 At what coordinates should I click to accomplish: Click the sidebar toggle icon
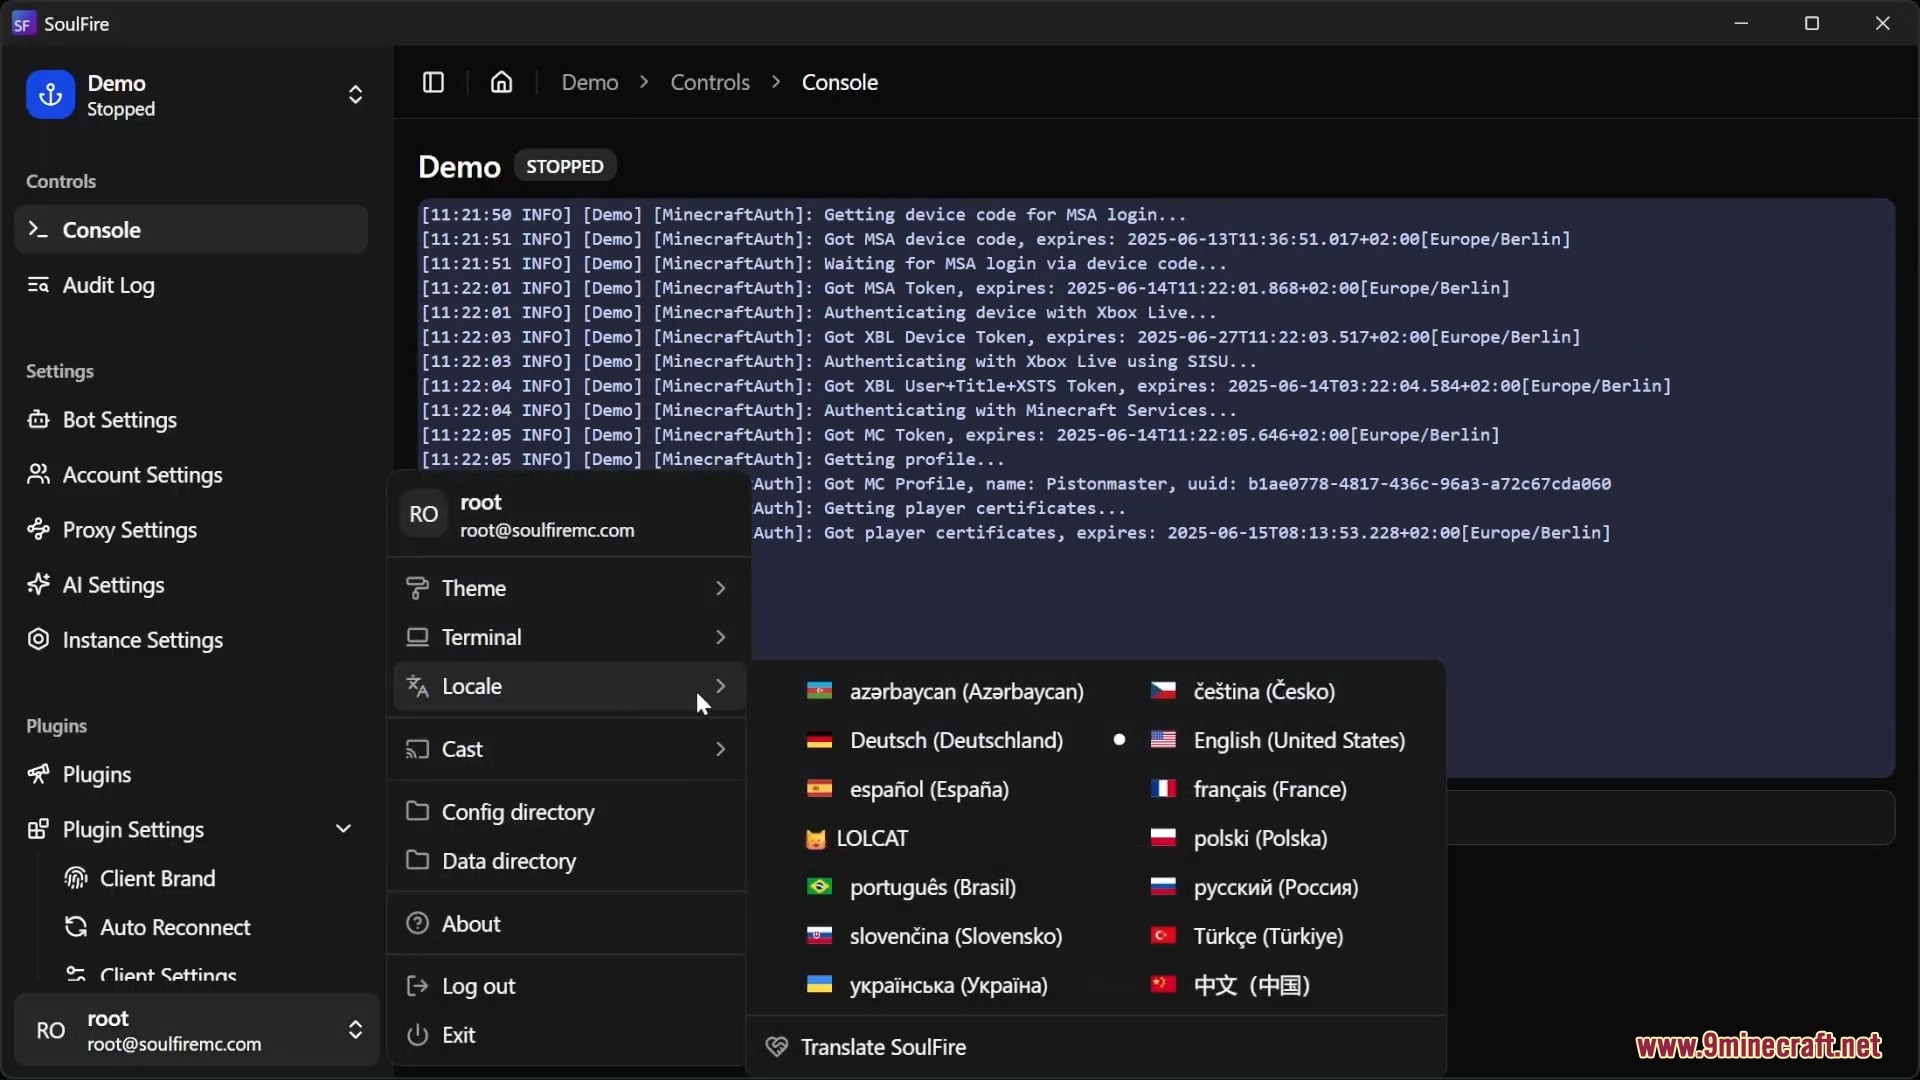(x=433, y=82)
